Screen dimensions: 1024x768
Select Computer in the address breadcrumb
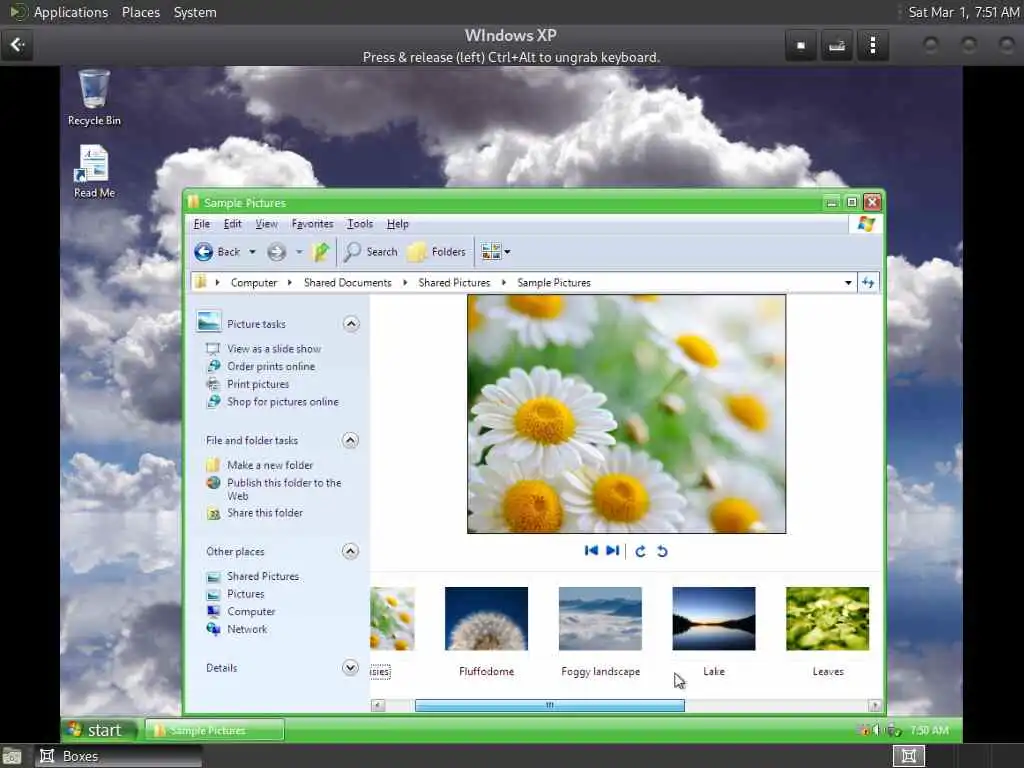[253, 283]
